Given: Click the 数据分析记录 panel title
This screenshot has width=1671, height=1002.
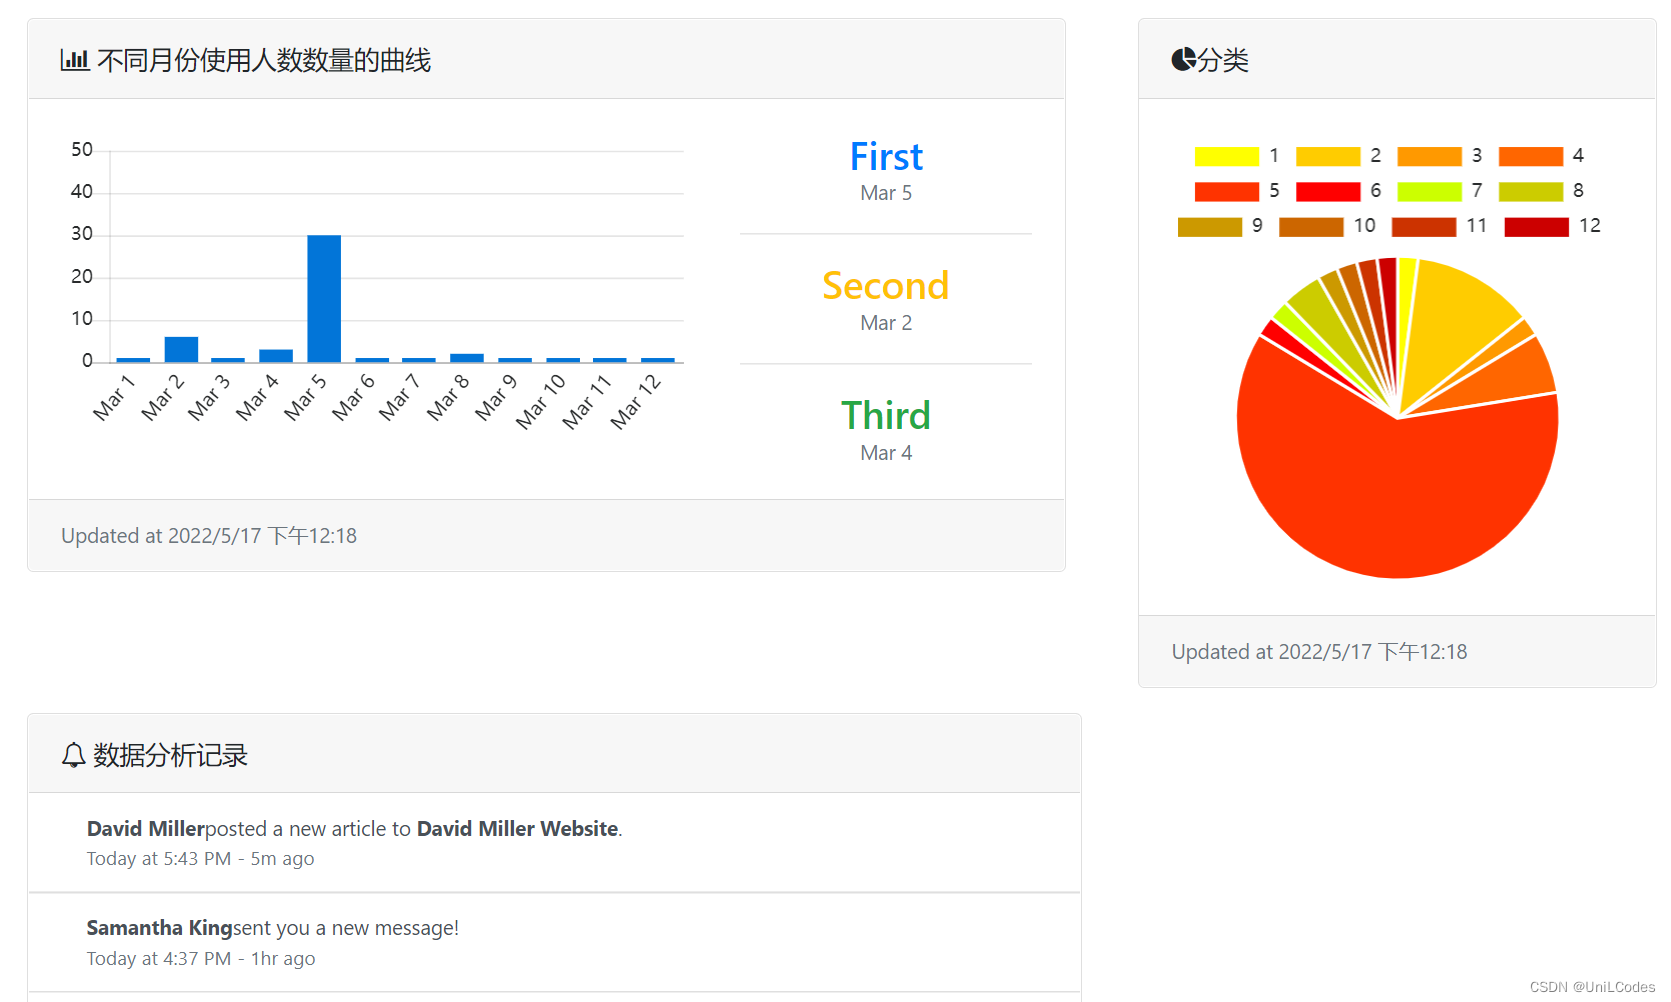Looking at the screenshot, I should pyautogui.click(x=171, y=755).
